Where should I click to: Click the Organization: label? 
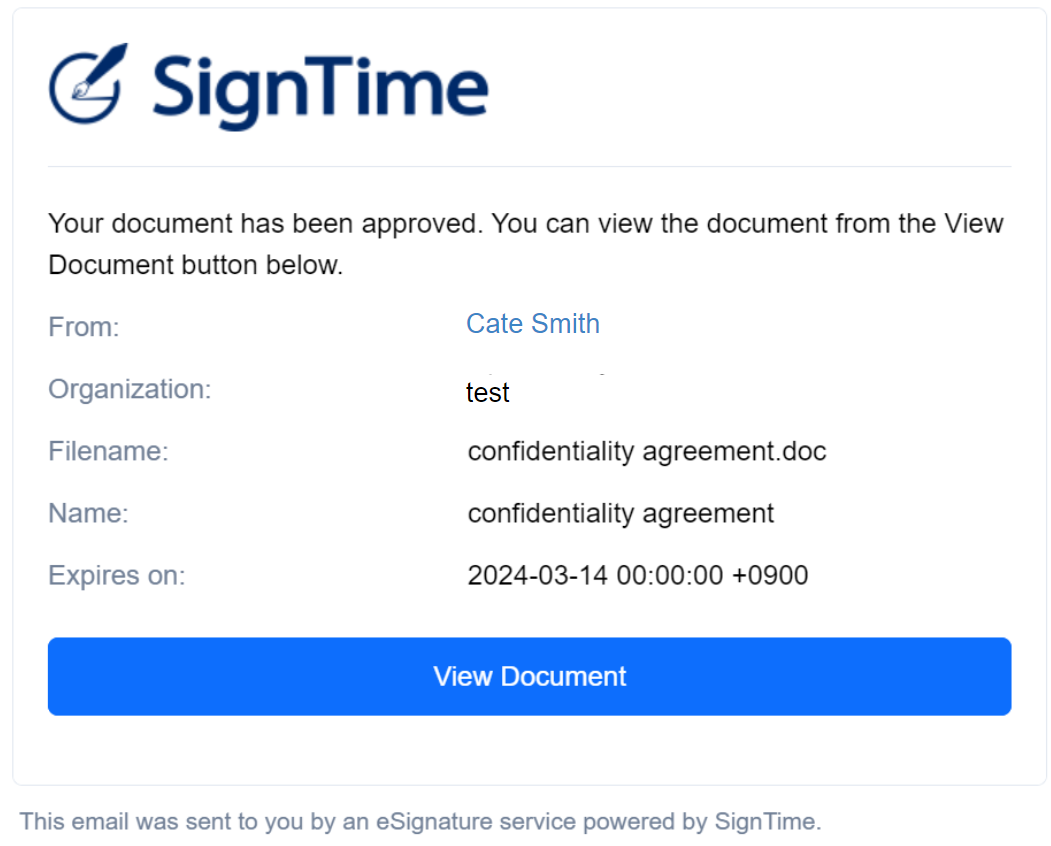(130, 389)
